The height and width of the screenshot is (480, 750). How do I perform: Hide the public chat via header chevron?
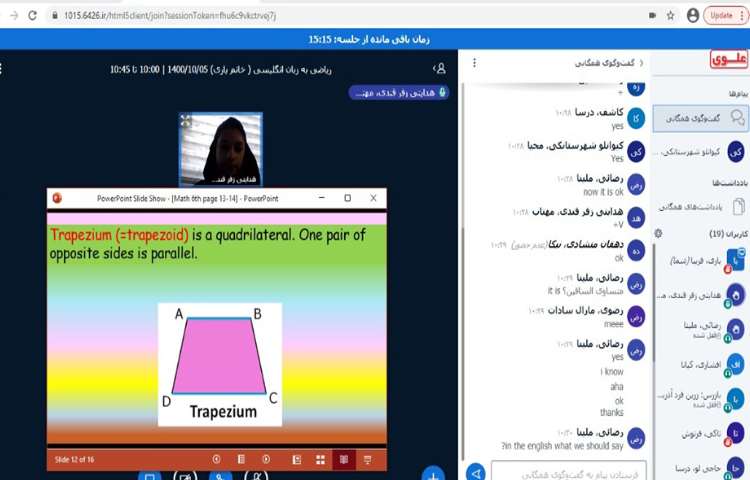tap(641, 63)
